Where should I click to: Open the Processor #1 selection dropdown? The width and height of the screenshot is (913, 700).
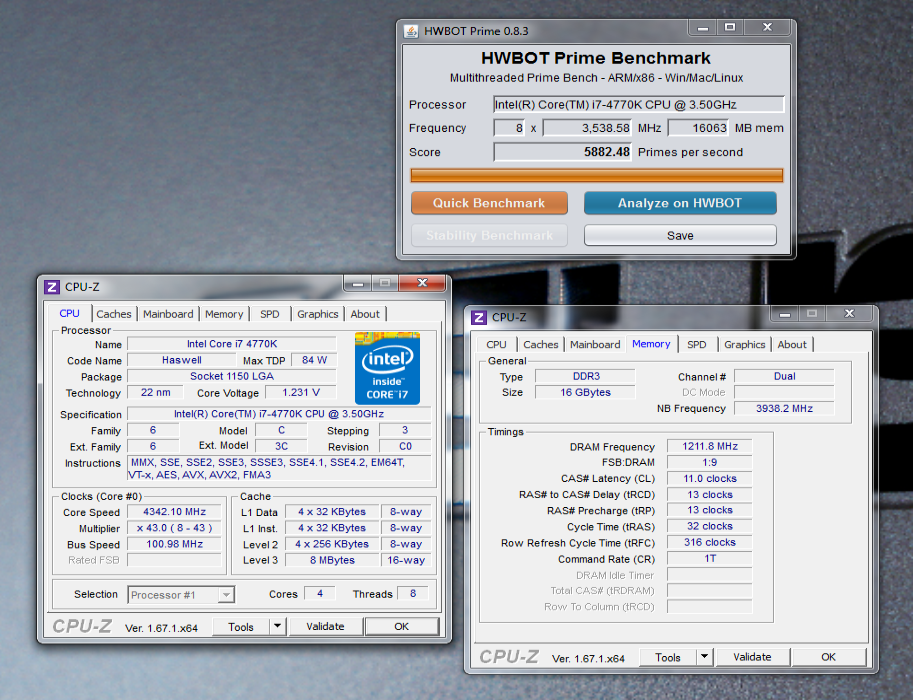pos(181,595)
